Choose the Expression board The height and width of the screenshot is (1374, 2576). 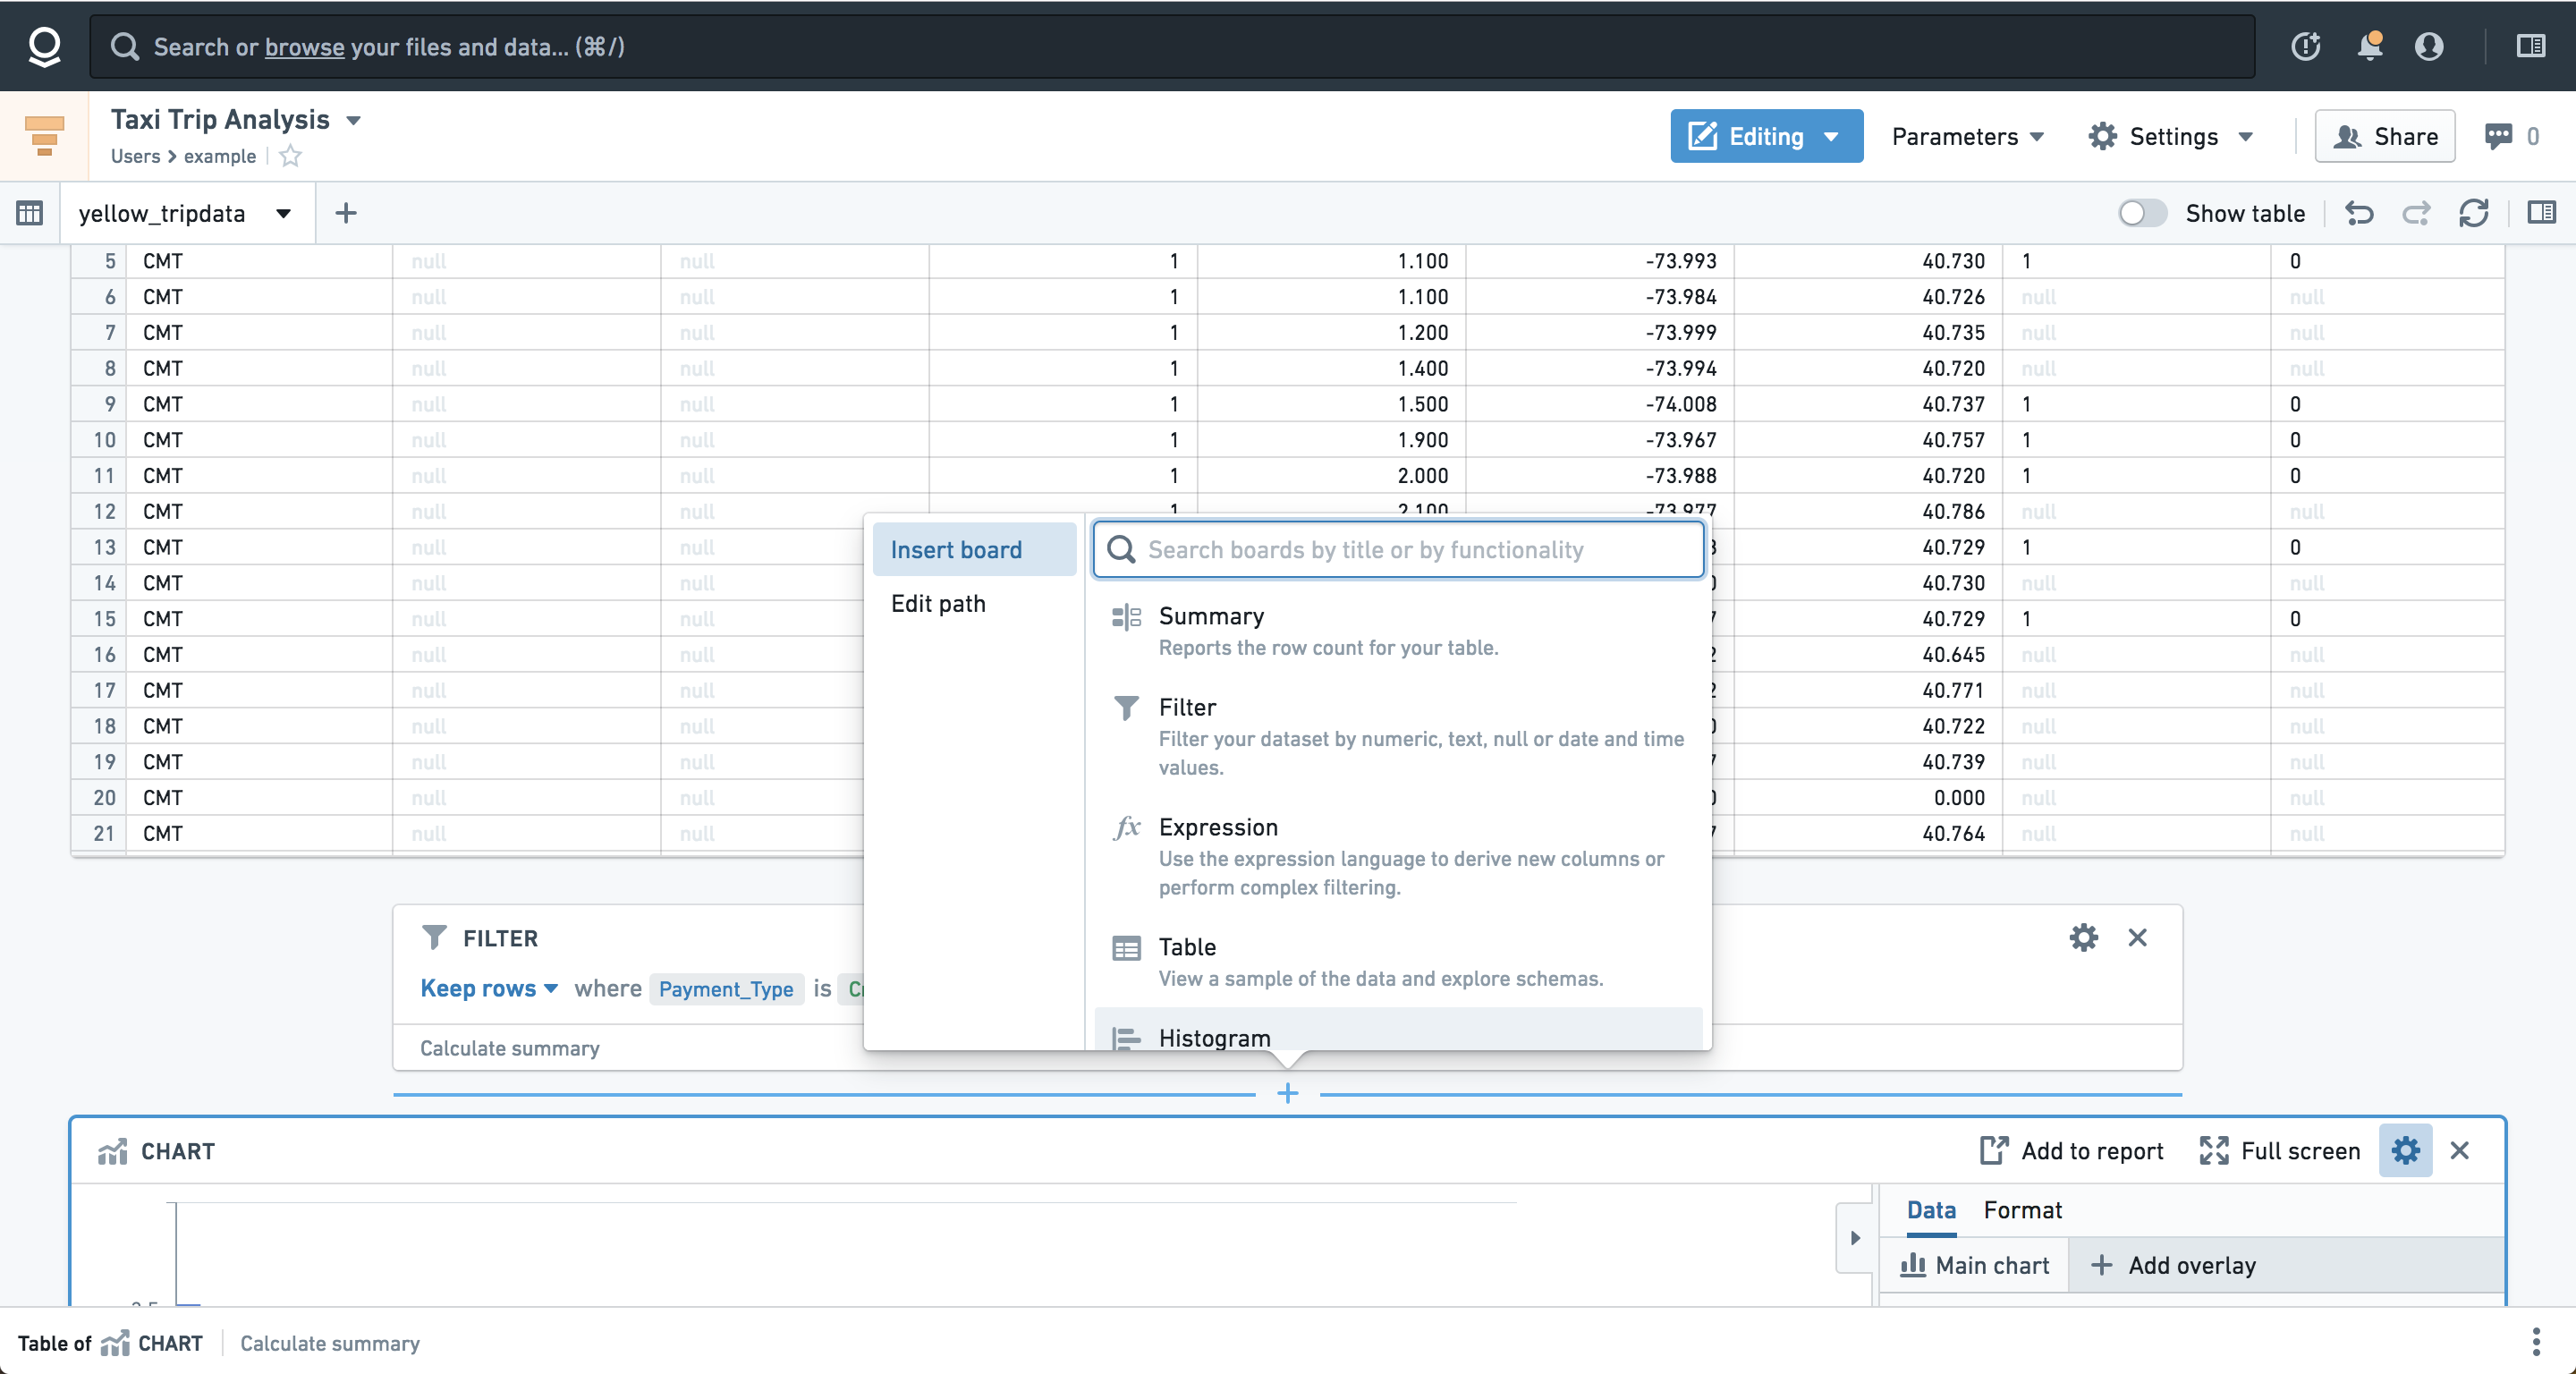point(1398,857)
